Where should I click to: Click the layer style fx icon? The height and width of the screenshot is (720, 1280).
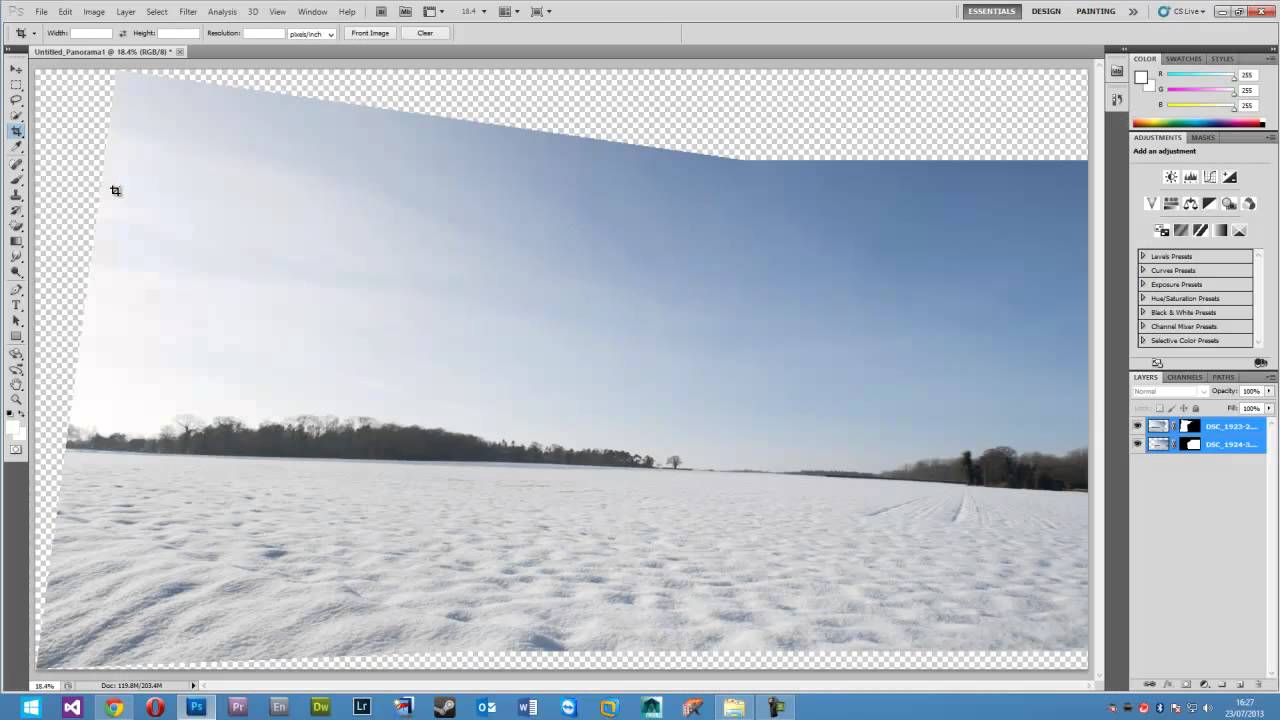point(1168,684)
